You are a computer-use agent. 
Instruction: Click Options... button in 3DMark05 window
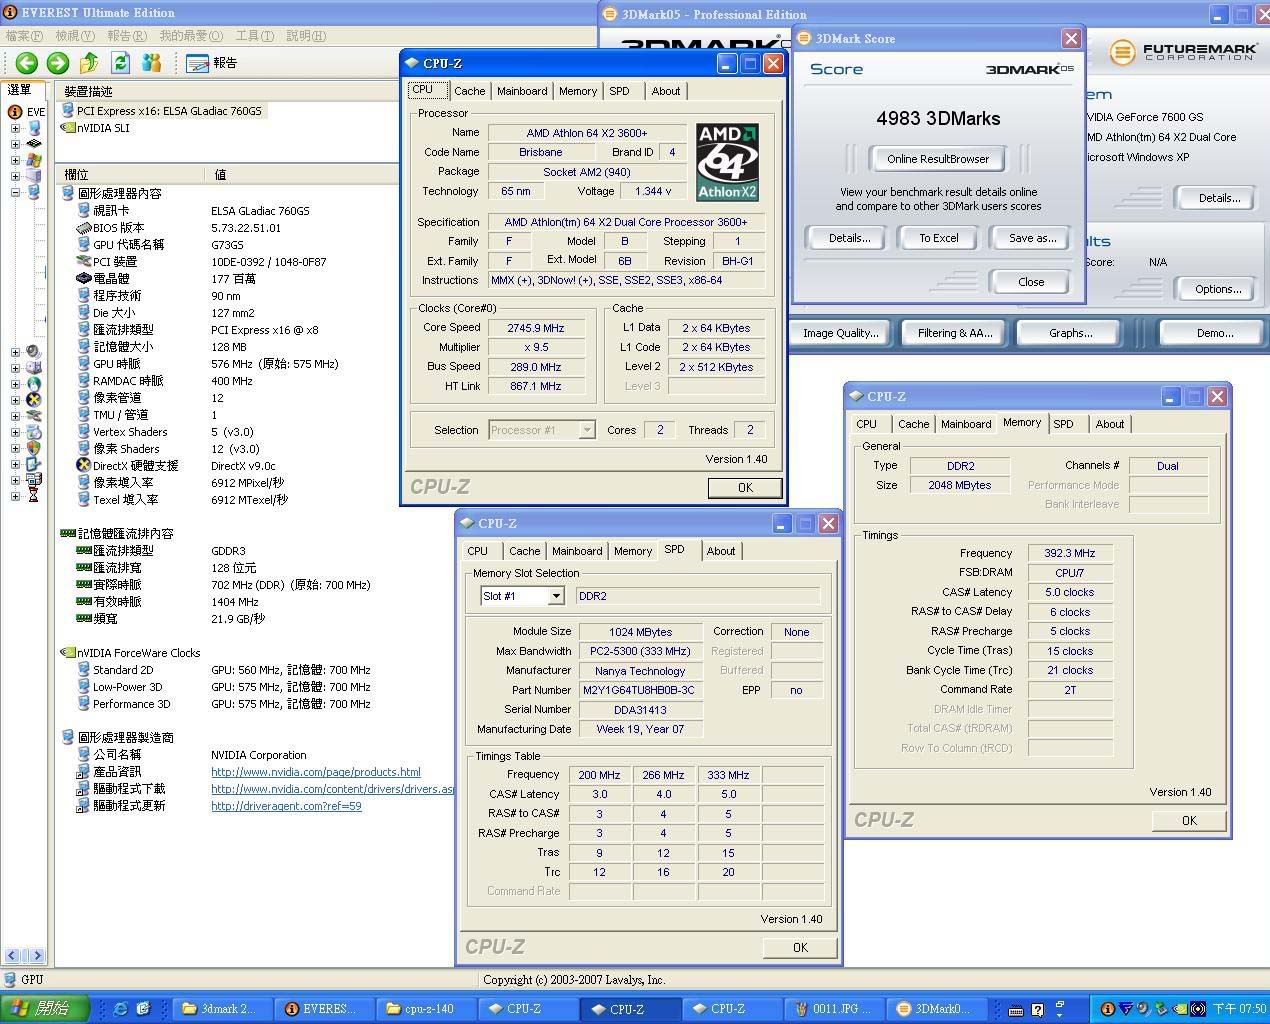[x=1217, y=289]
